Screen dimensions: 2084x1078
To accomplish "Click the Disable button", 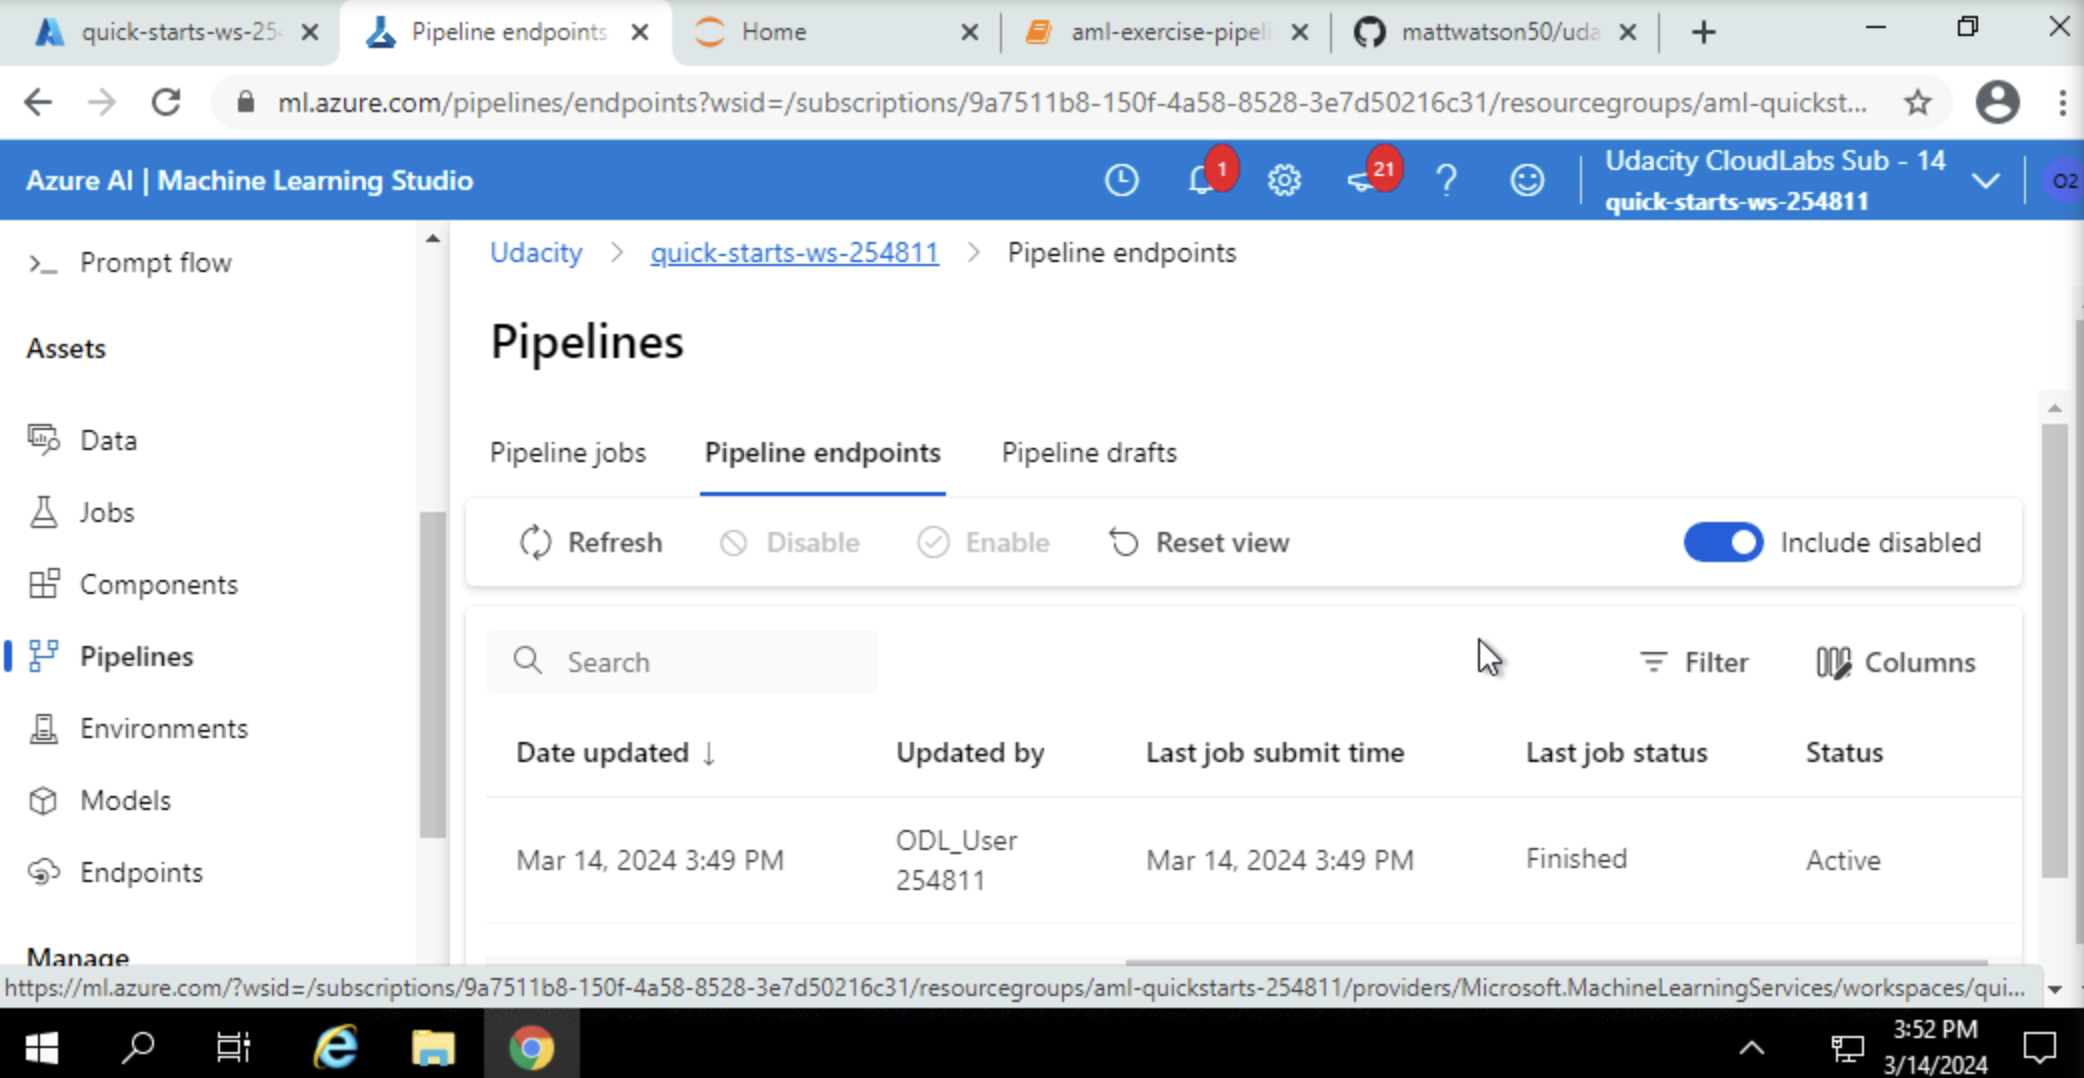I will [790, 542].
